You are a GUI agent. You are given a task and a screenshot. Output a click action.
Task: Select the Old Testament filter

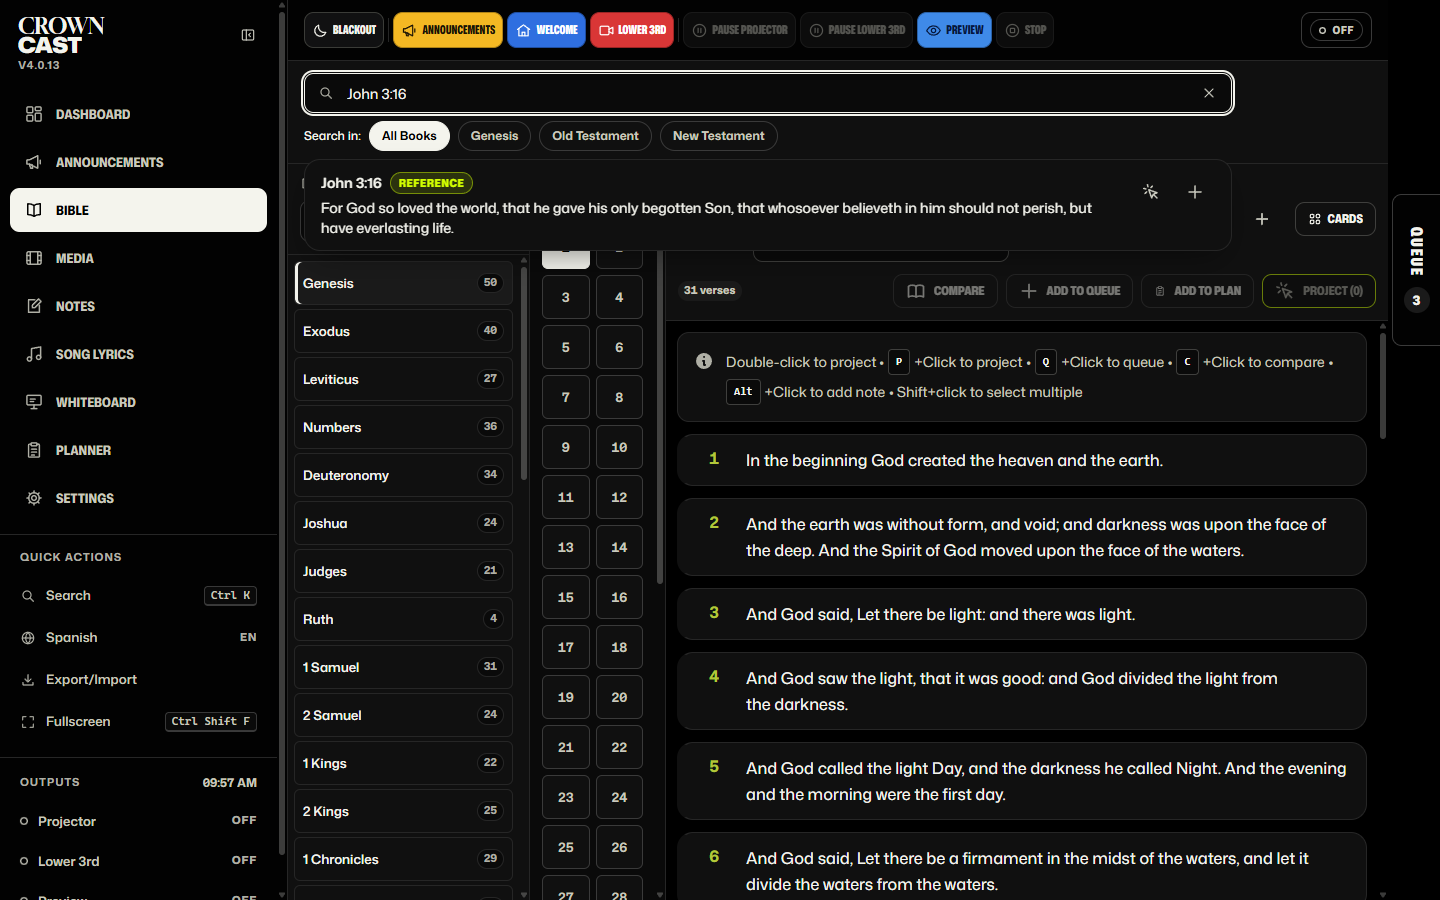click(595, 136)
